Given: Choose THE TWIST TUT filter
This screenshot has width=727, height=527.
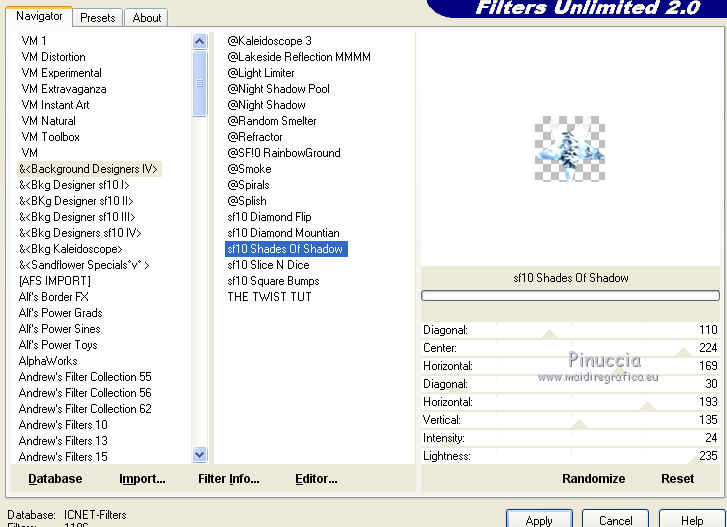Looking at the screenshot, I should tap(269, 297).
